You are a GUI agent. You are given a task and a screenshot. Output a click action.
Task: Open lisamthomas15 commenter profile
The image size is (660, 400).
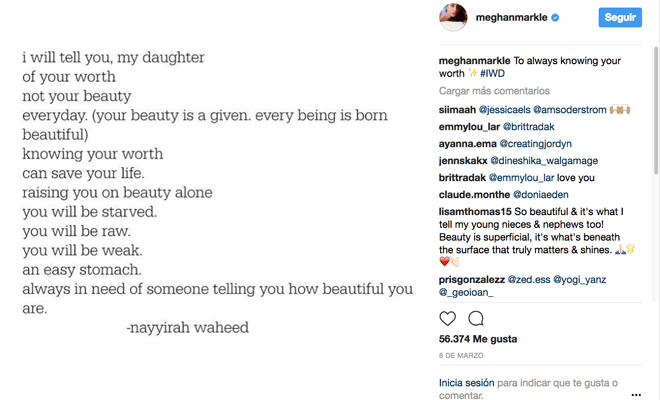pos(478,213)
